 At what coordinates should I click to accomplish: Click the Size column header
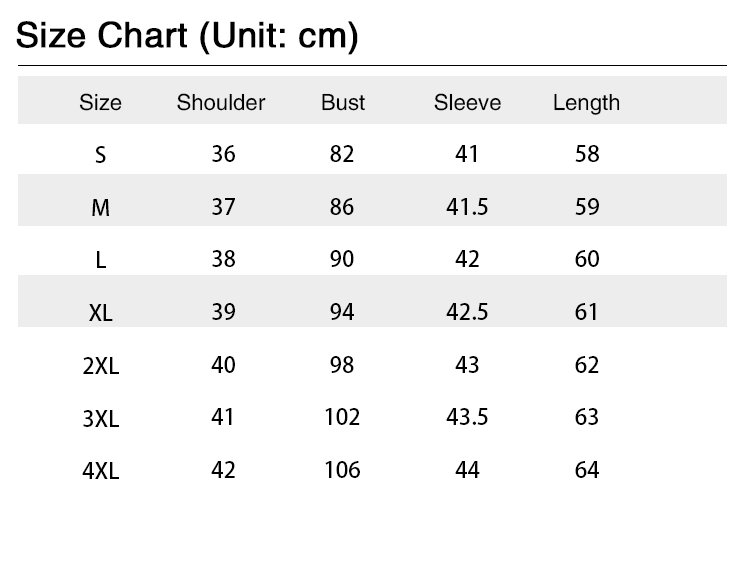[x=100, y=102]
